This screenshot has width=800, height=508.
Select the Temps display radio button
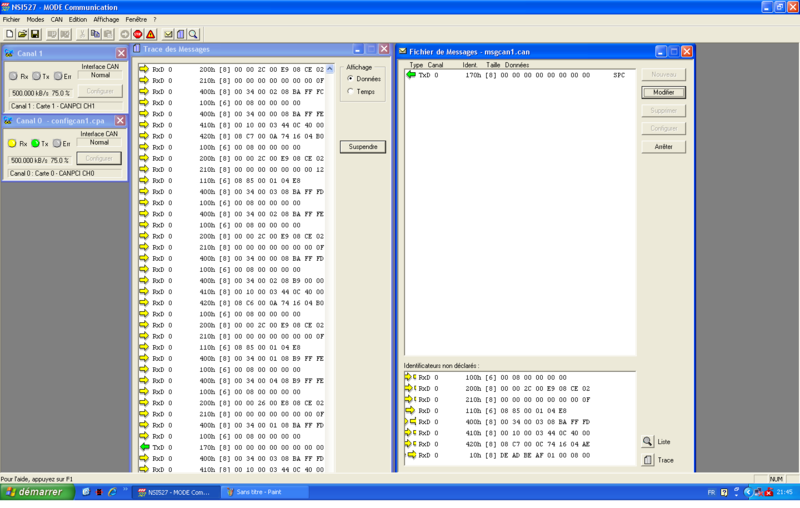350,91
